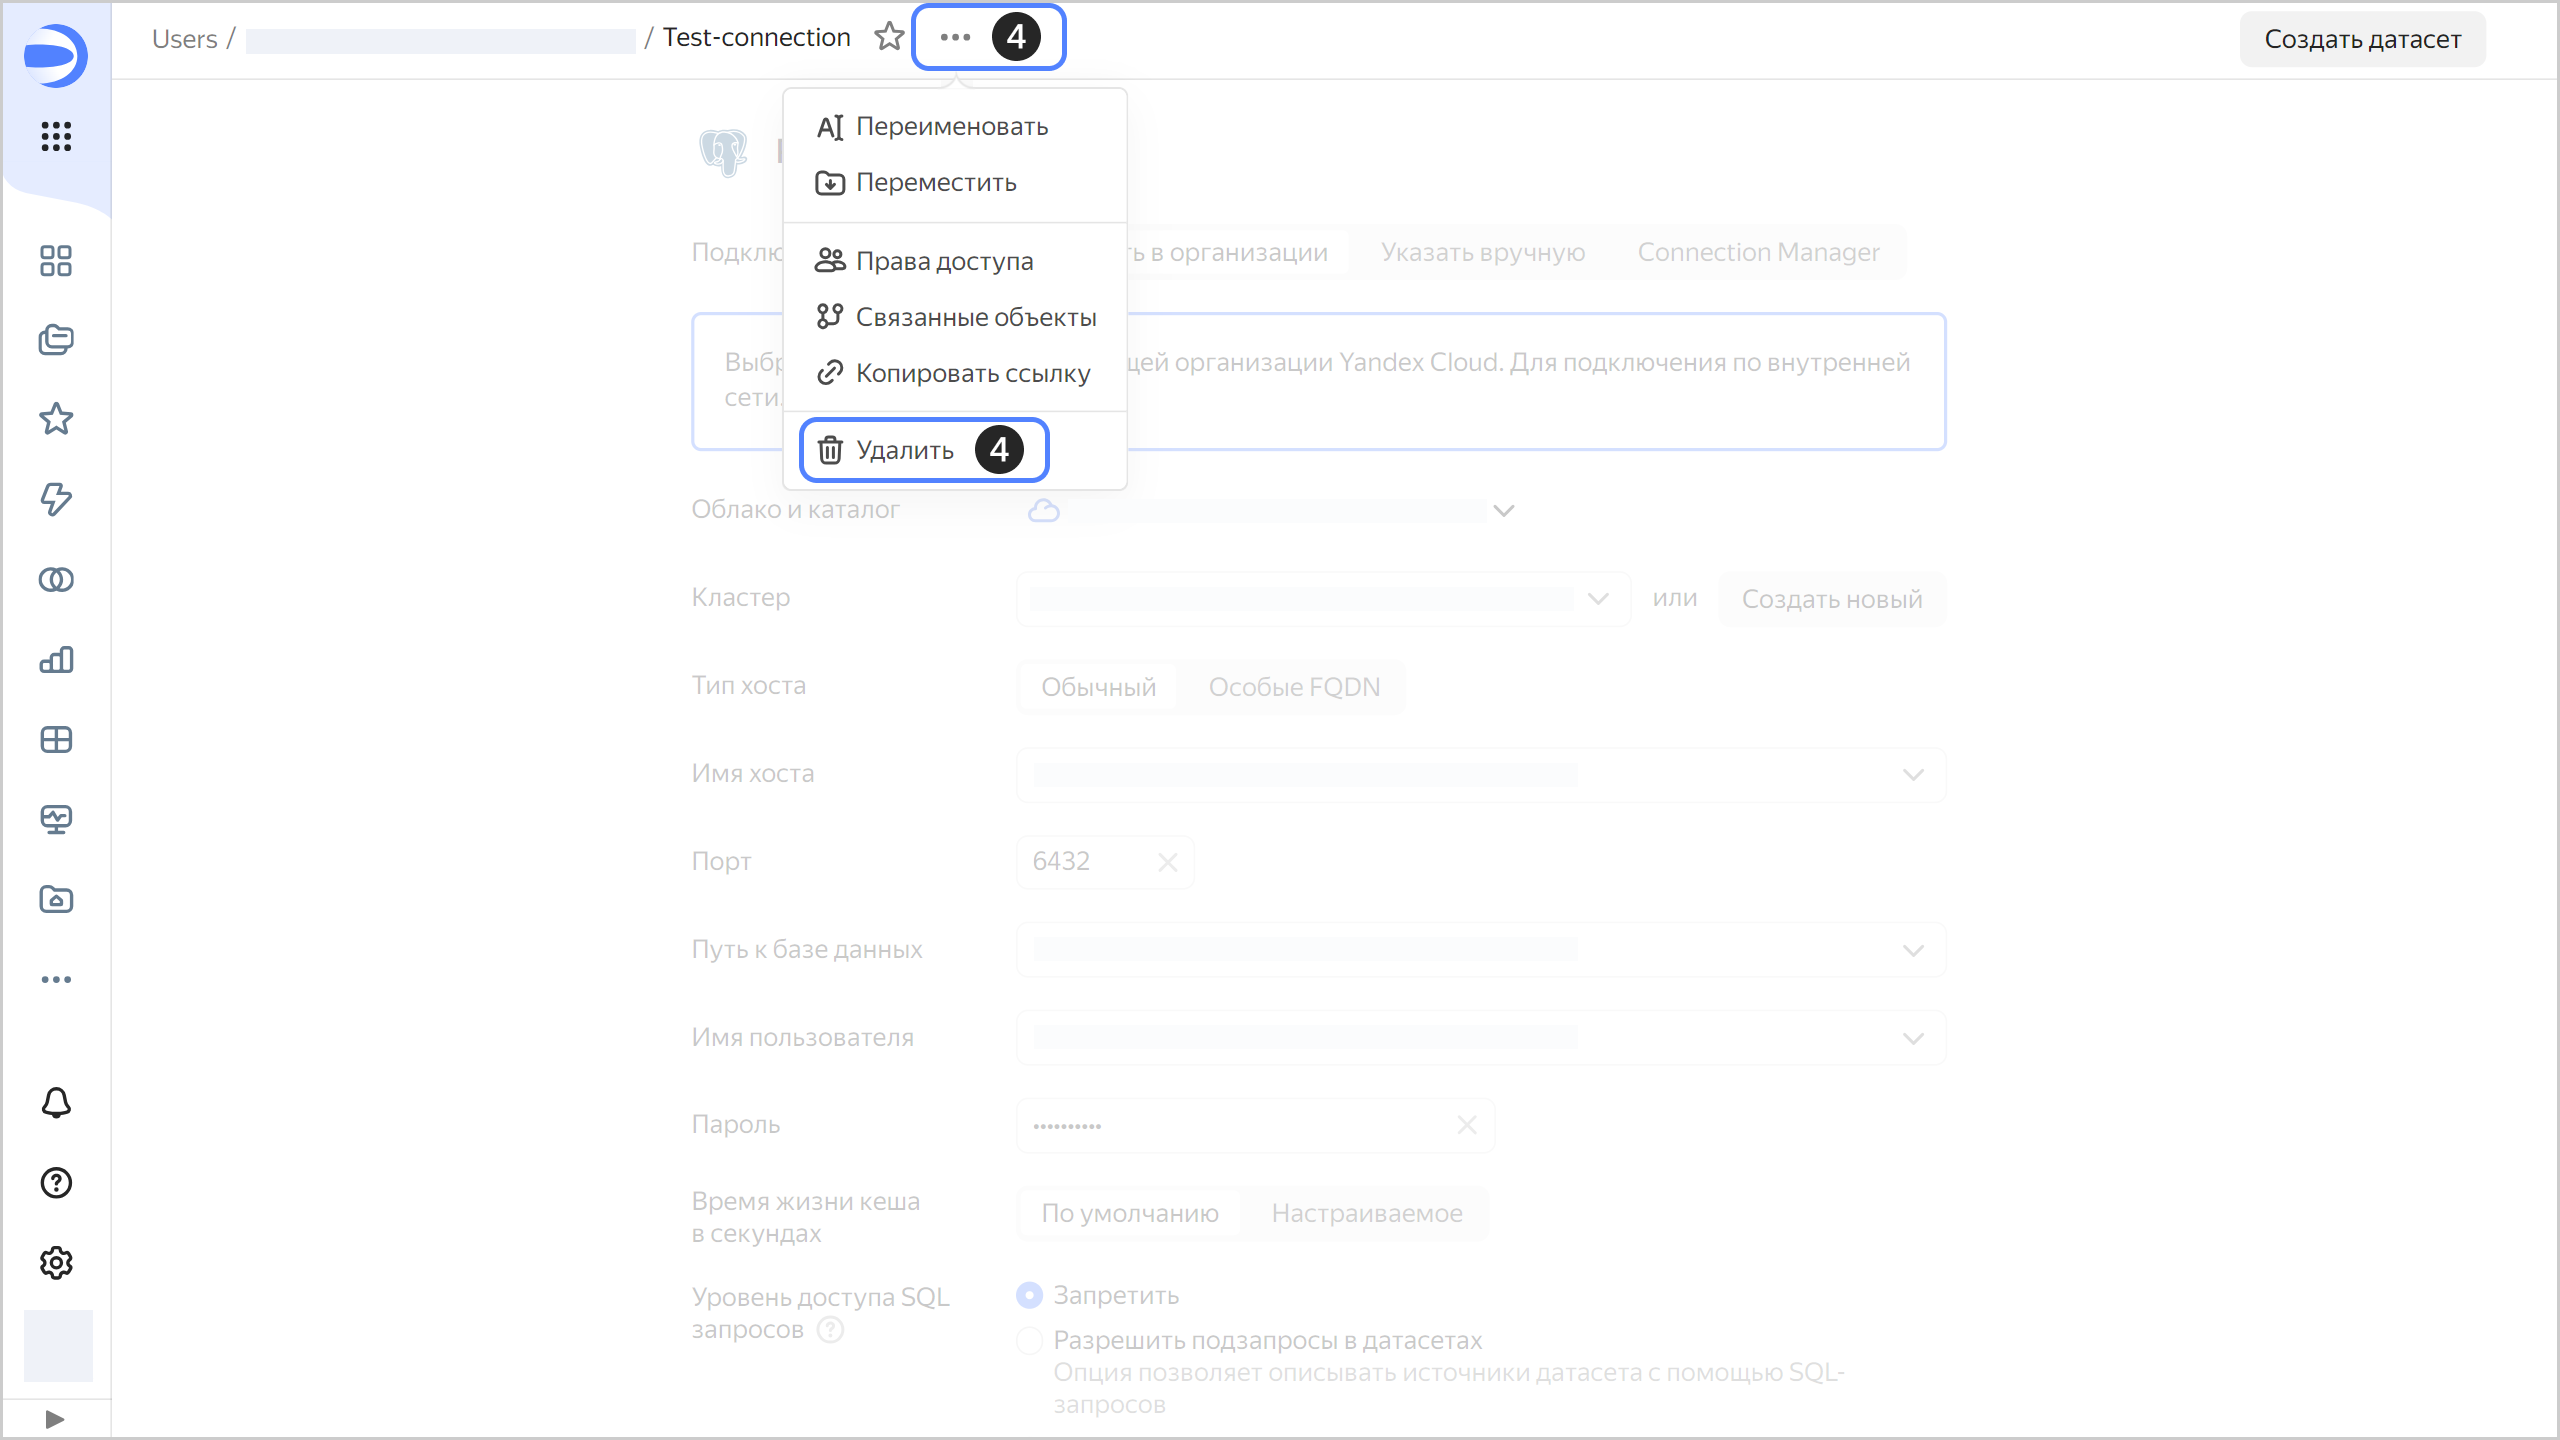2560x1440 pixels.
Task: Click the Создать датасет button
Action: pos(2362,39)
